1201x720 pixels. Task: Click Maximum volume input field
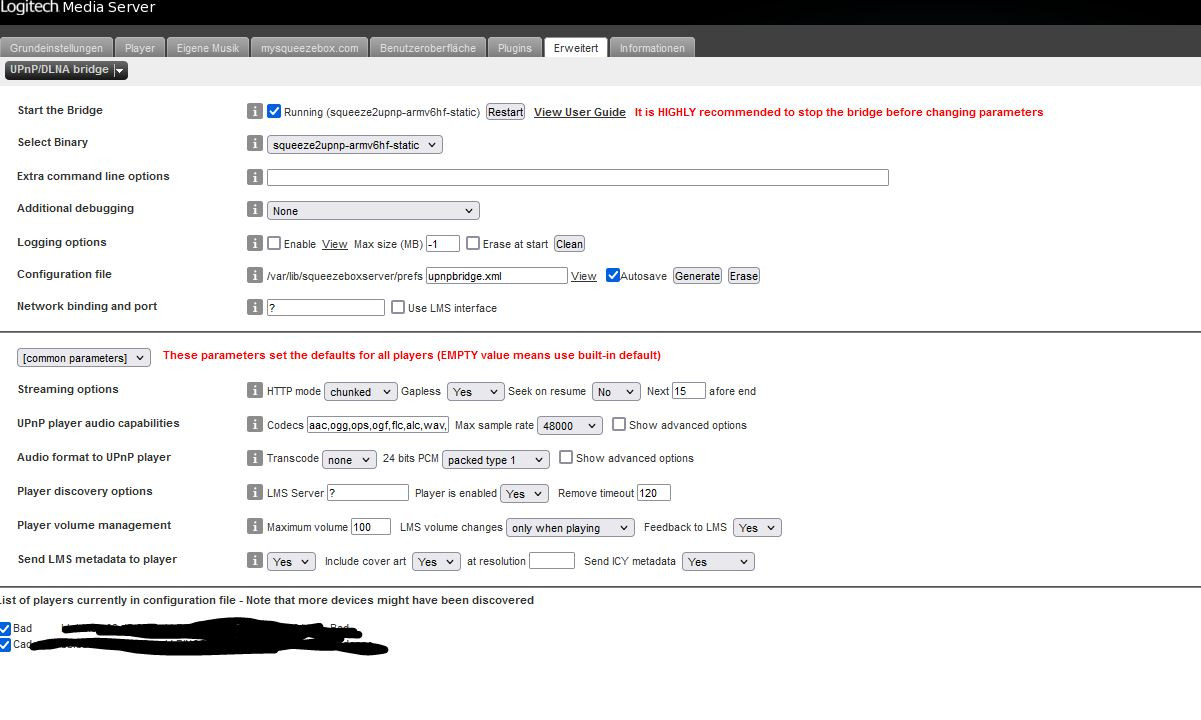point(371,527)
